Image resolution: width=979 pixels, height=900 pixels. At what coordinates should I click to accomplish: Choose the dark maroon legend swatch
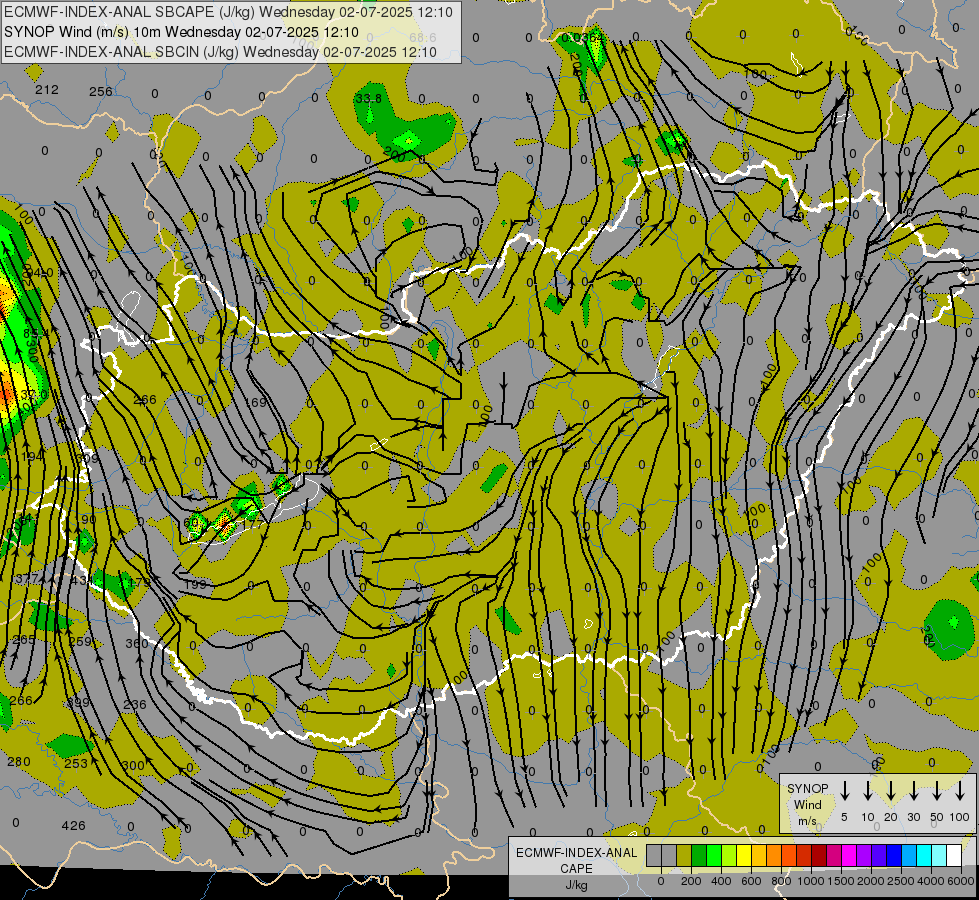coord(819,856)
